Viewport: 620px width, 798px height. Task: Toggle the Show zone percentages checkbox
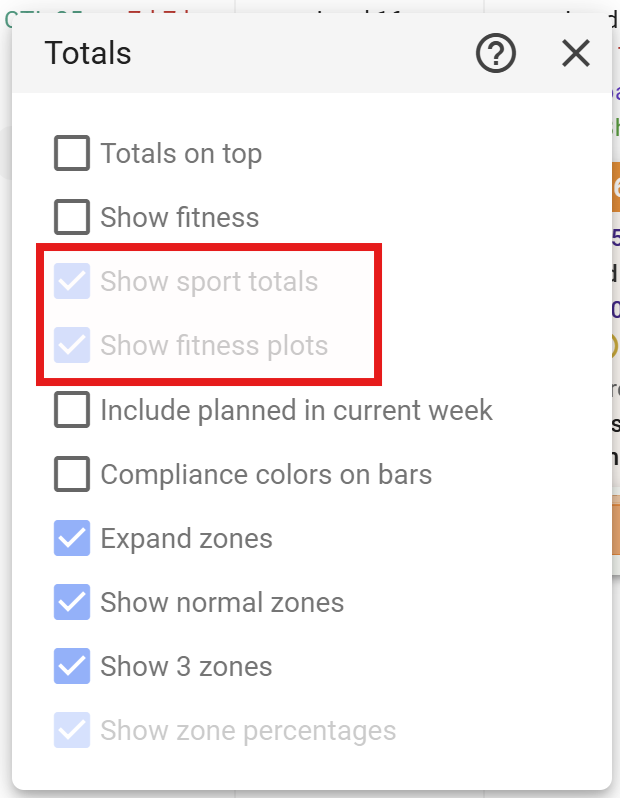(72, 730)
